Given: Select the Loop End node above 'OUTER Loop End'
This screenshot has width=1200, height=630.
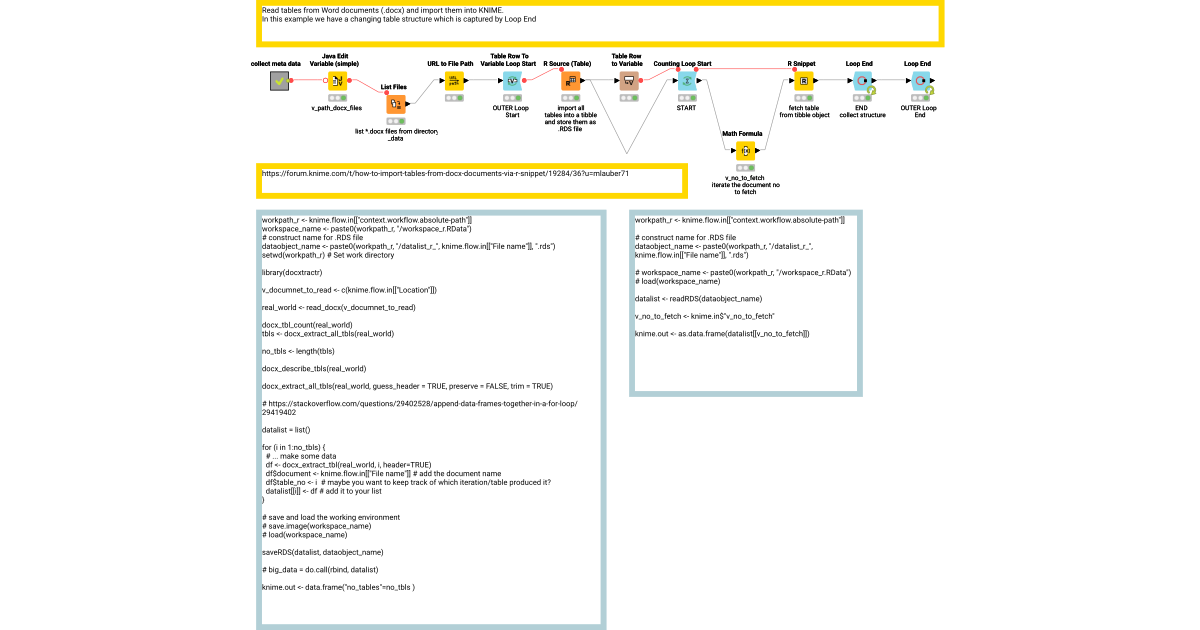Looking at the screenshot, I should (x=920, y=82).
